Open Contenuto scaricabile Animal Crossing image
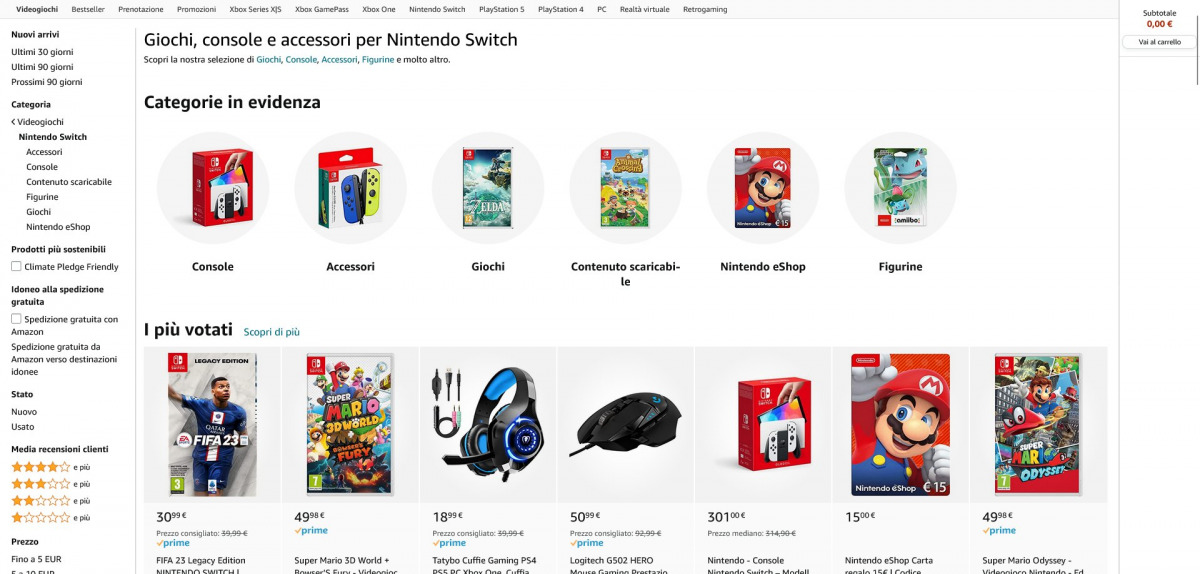This screenshot has height=574, width=1200. (625, 188)
